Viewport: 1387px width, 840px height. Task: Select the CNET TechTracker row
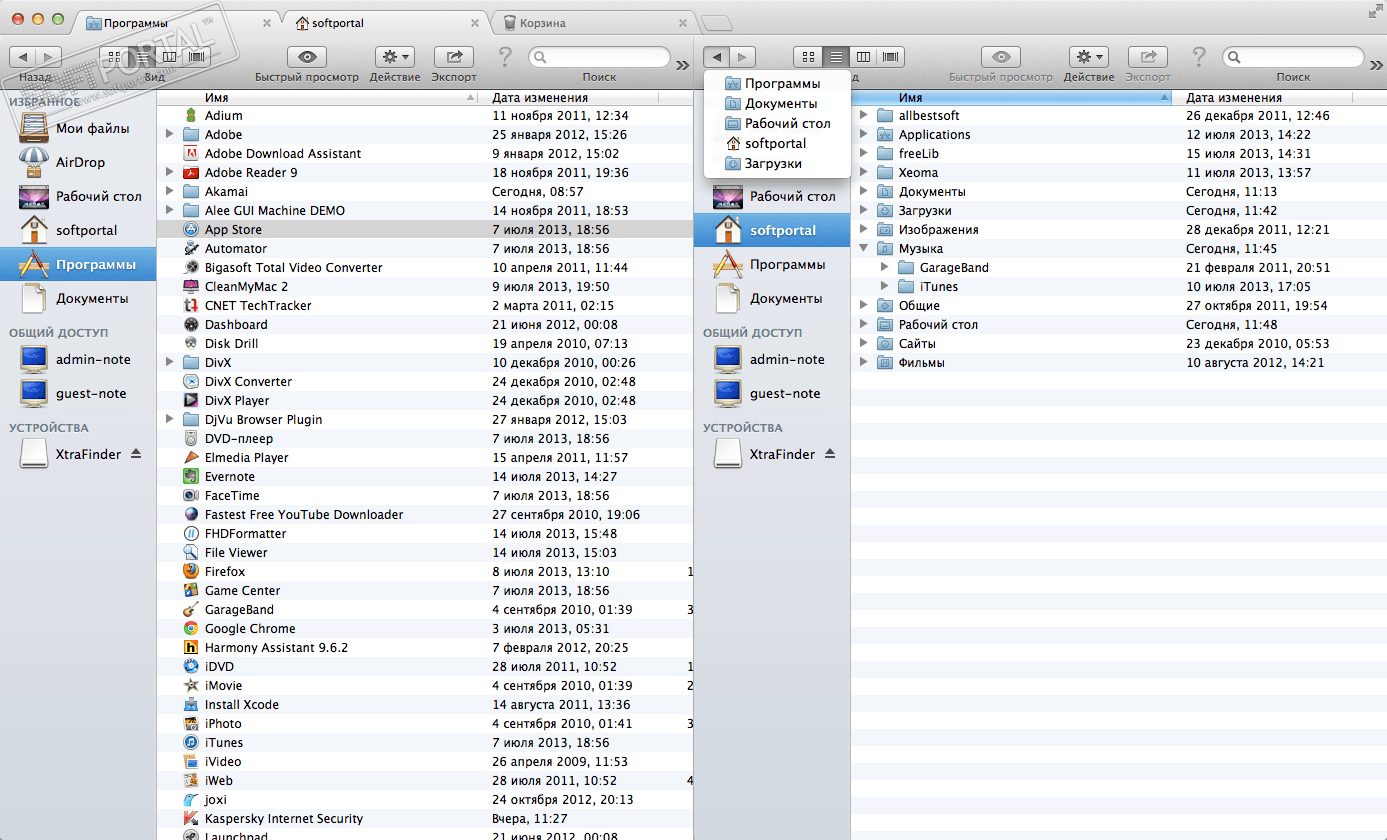click(x=425, y=306)
